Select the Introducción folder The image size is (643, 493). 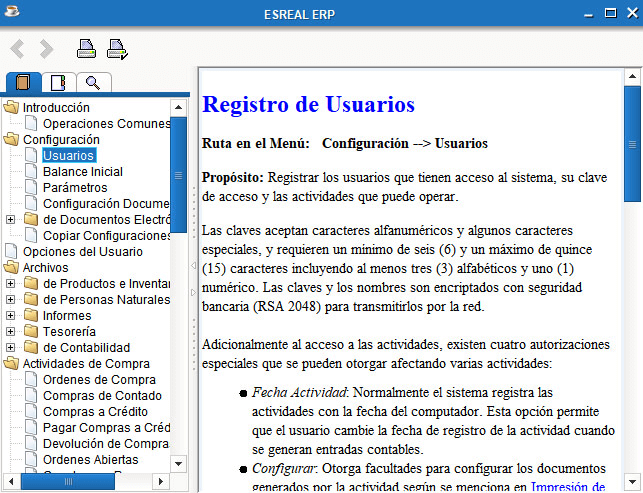pyautogui.click(x=56, y=107)
